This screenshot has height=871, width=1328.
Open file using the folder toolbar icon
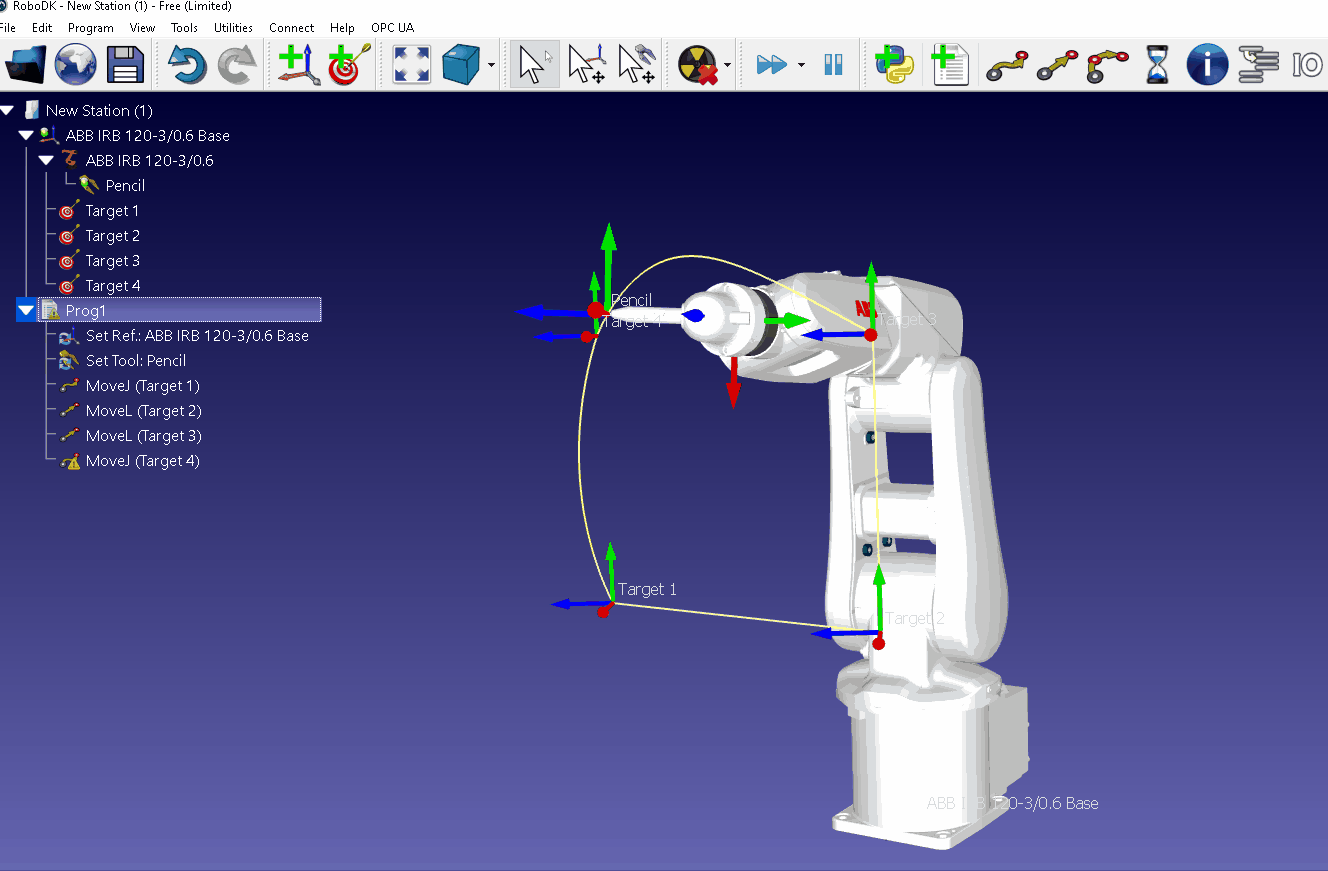tap(26, 65)
